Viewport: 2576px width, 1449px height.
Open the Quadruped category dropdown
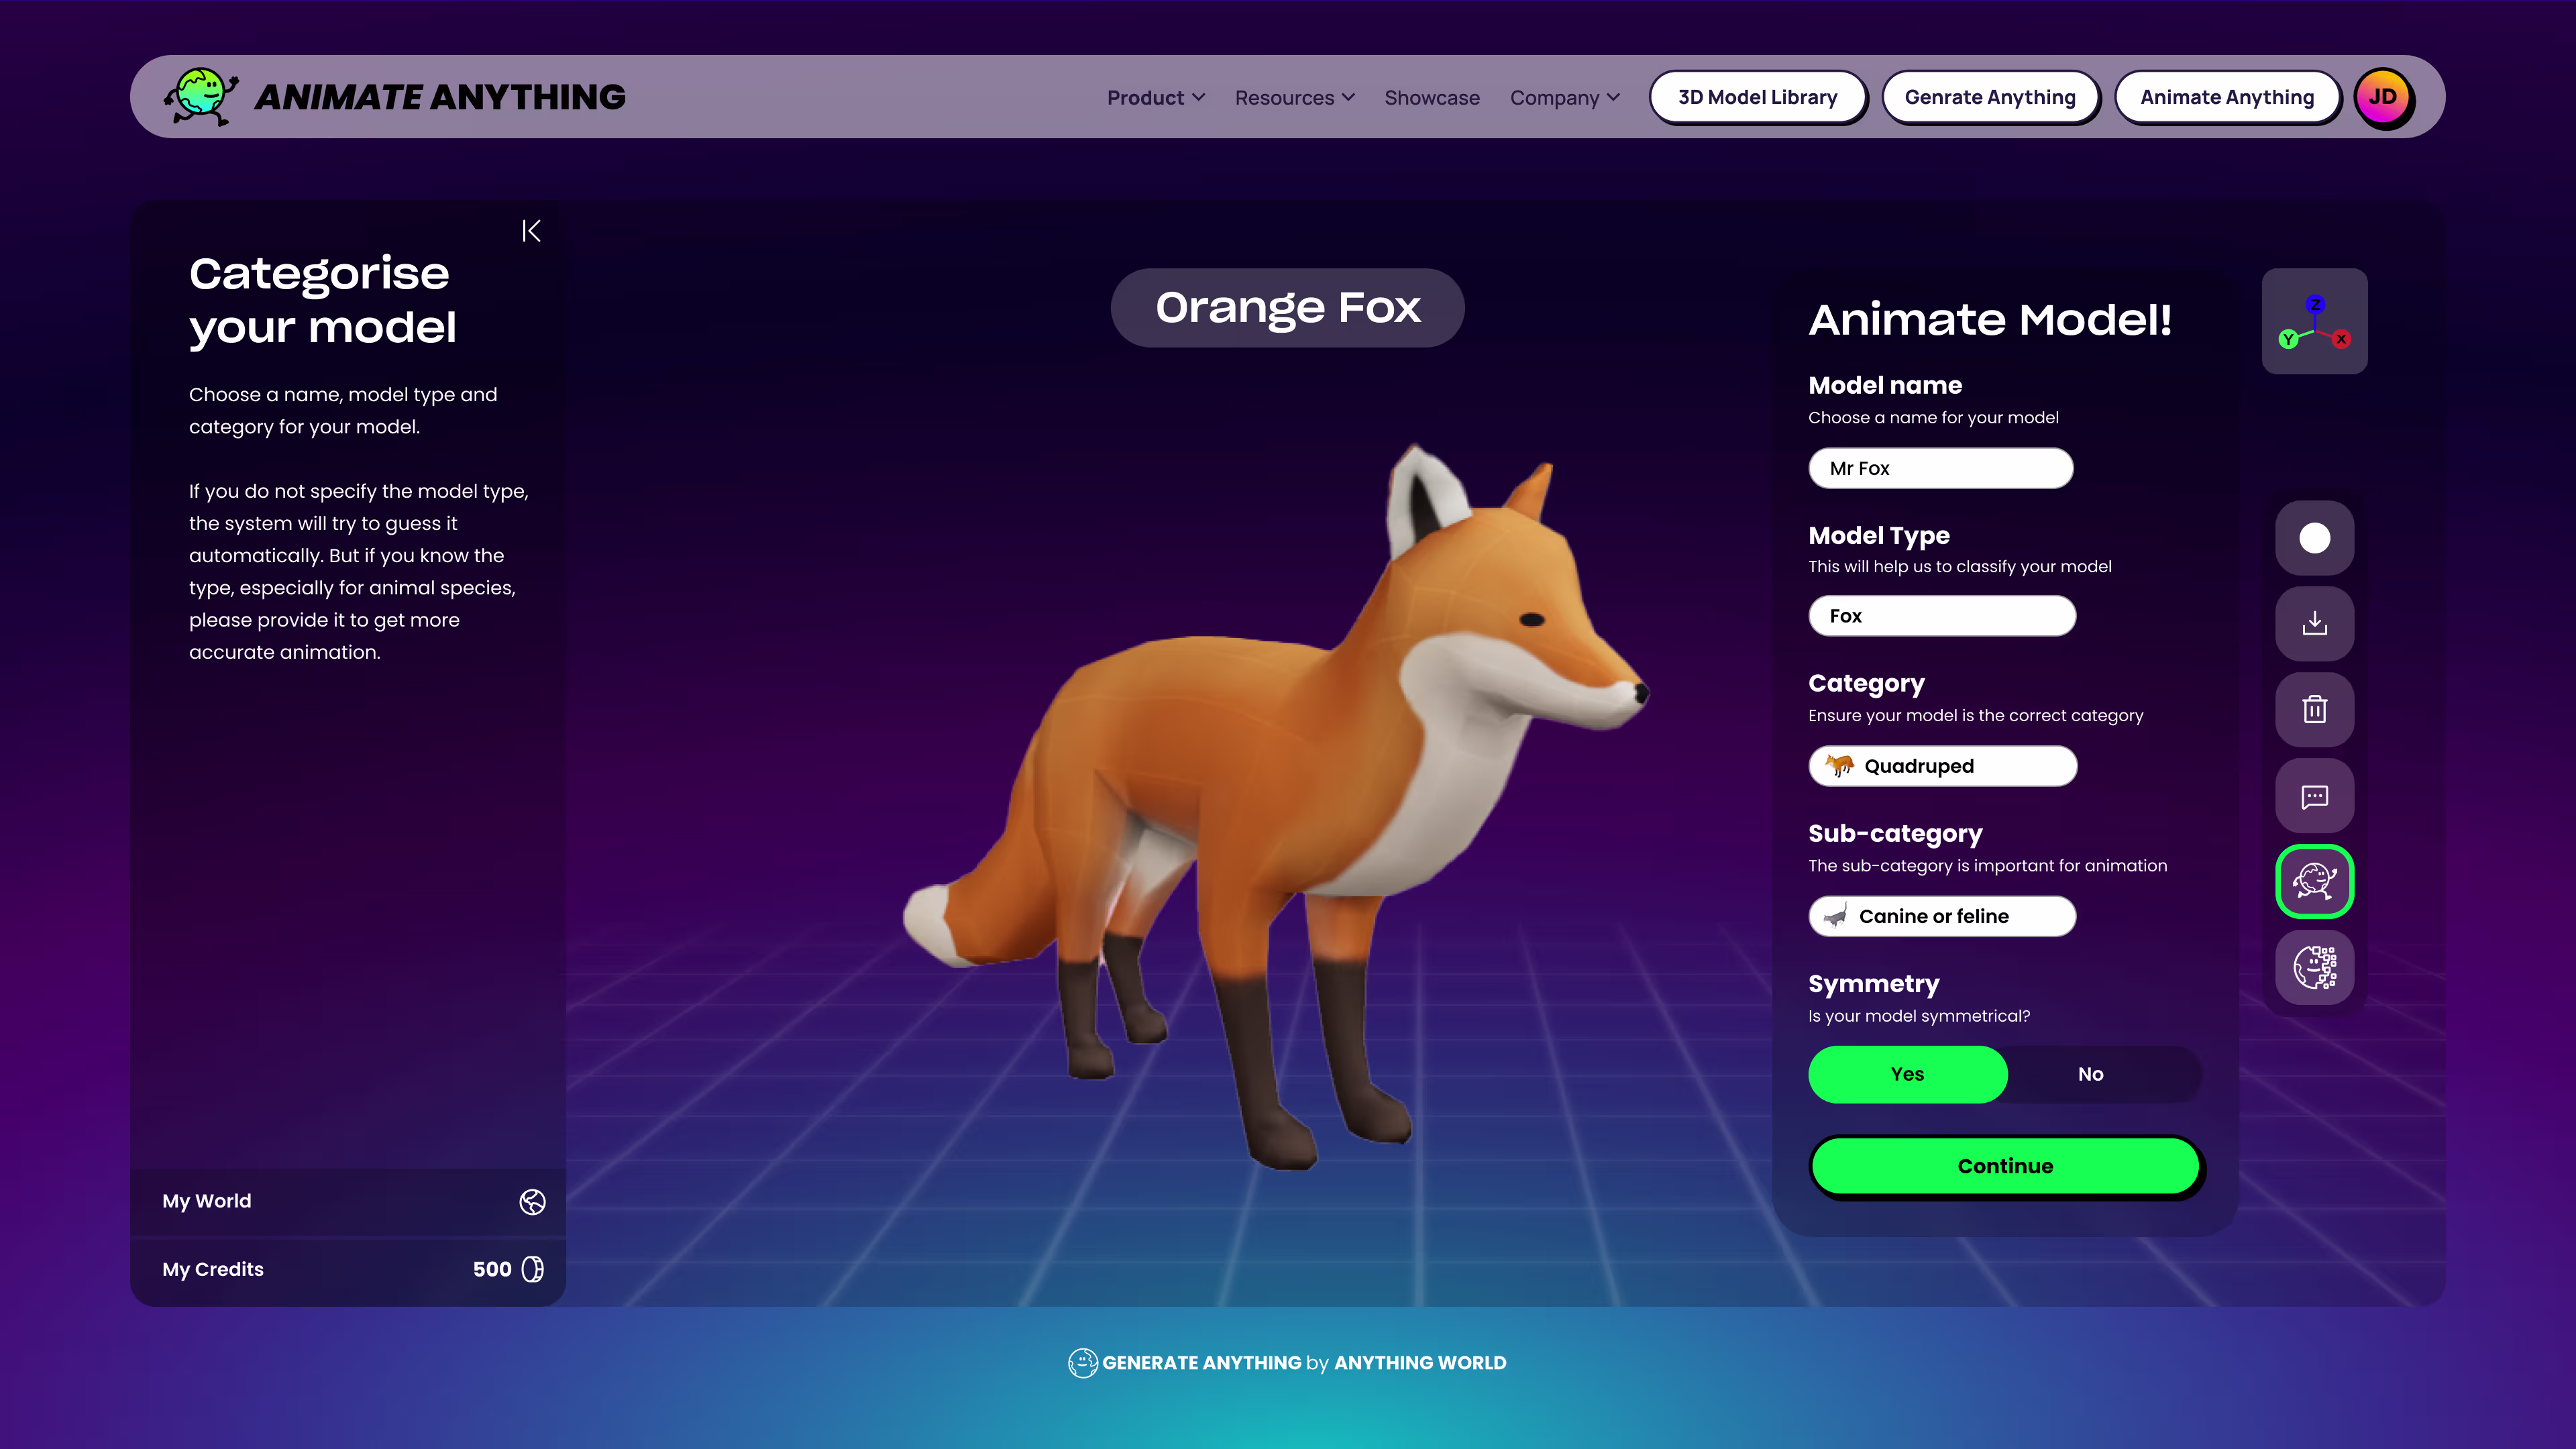(1942, 766)
